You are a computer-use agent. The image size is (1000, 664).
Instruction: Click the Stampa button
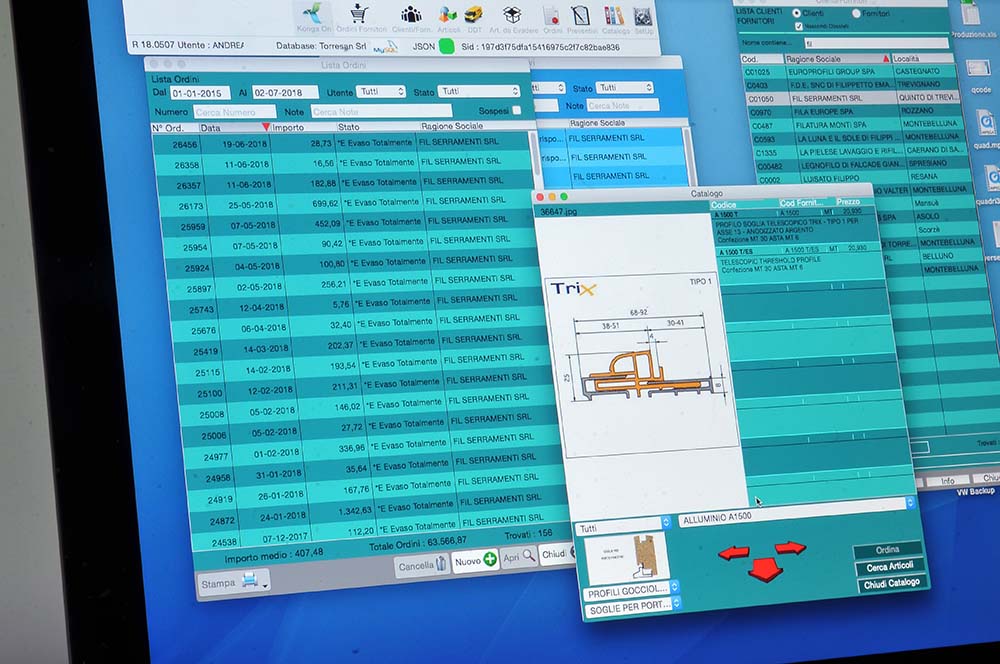pyautogui.click(x=234, y=582)
